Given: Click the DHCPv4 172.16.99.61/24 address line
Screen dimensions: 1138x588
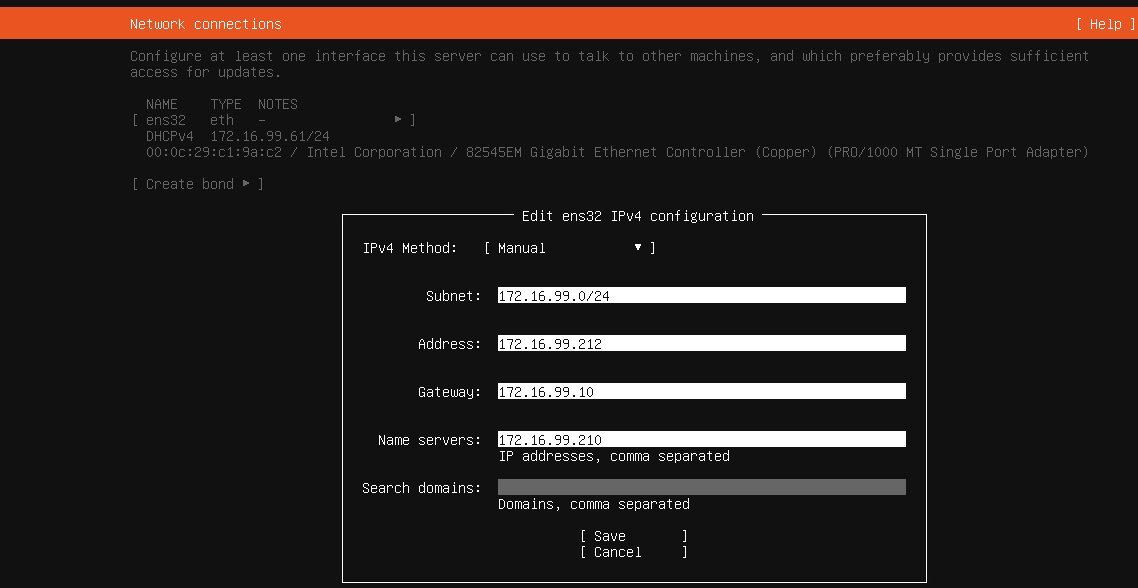Looking at the screenshot, I should coord(238,136).
